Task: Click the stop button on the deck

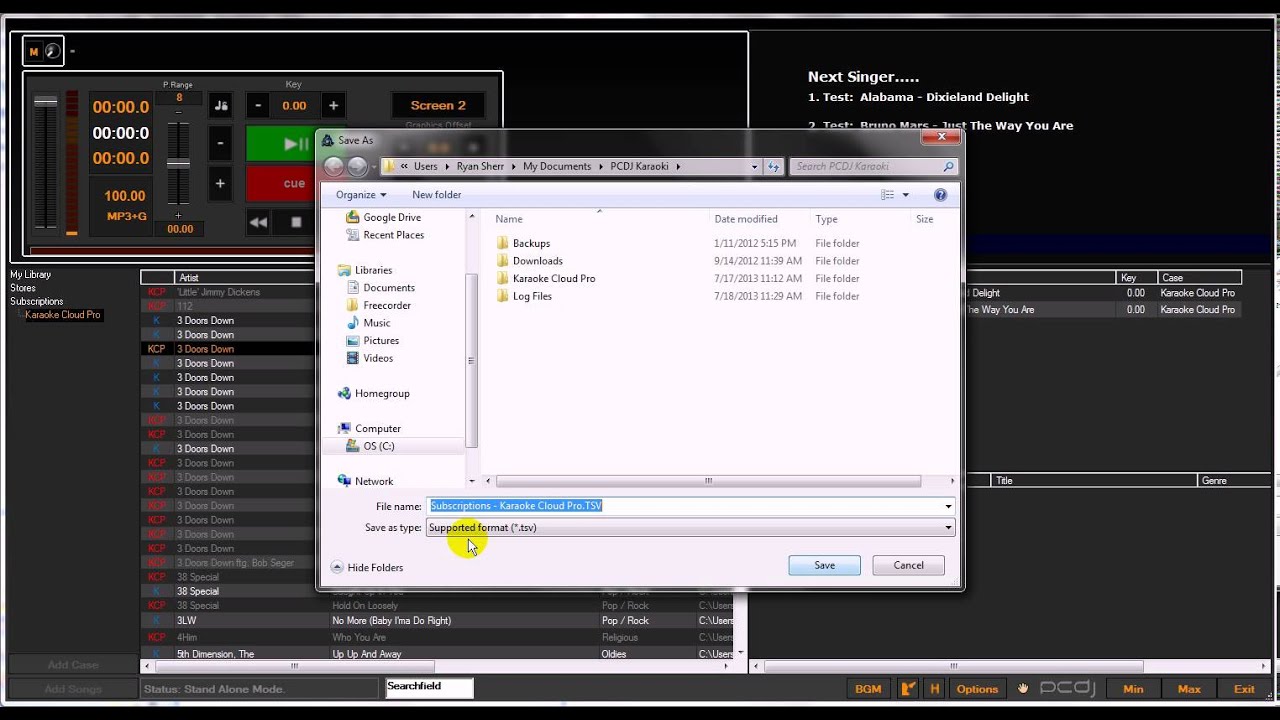Action: point(296,222)
